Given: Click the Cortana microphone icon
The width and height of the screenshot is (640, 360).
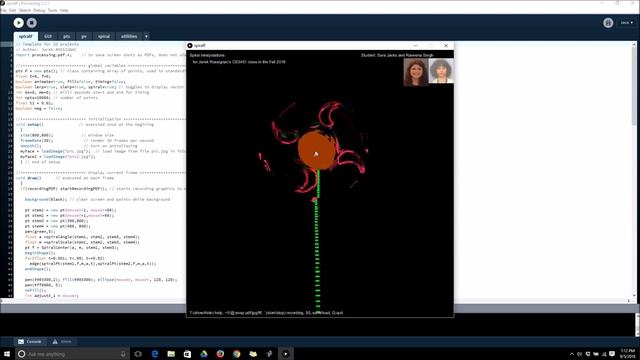Looking at the screenshot, I should point(123,354).
